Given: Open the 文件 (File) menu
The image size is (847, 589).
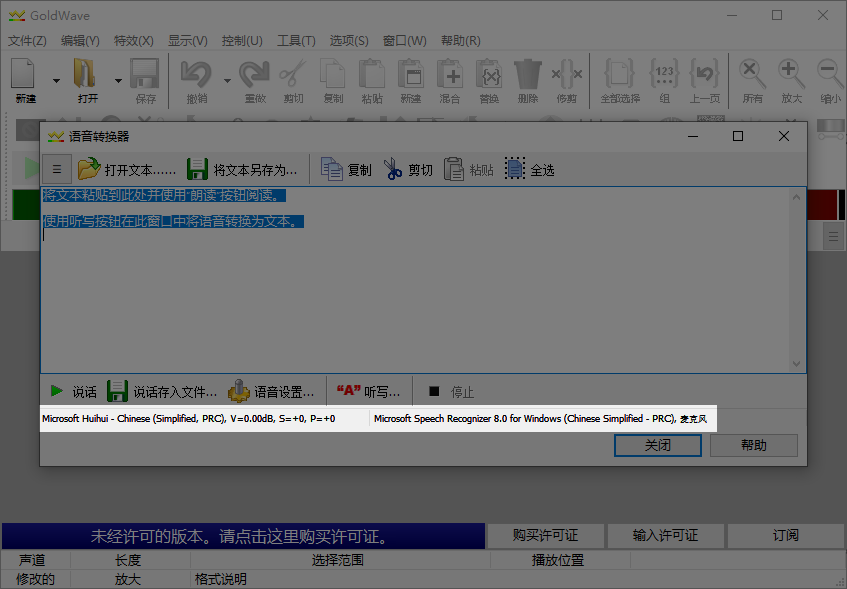Looking at the screenshot, I should pyautogui.click(x=26, y=40).
